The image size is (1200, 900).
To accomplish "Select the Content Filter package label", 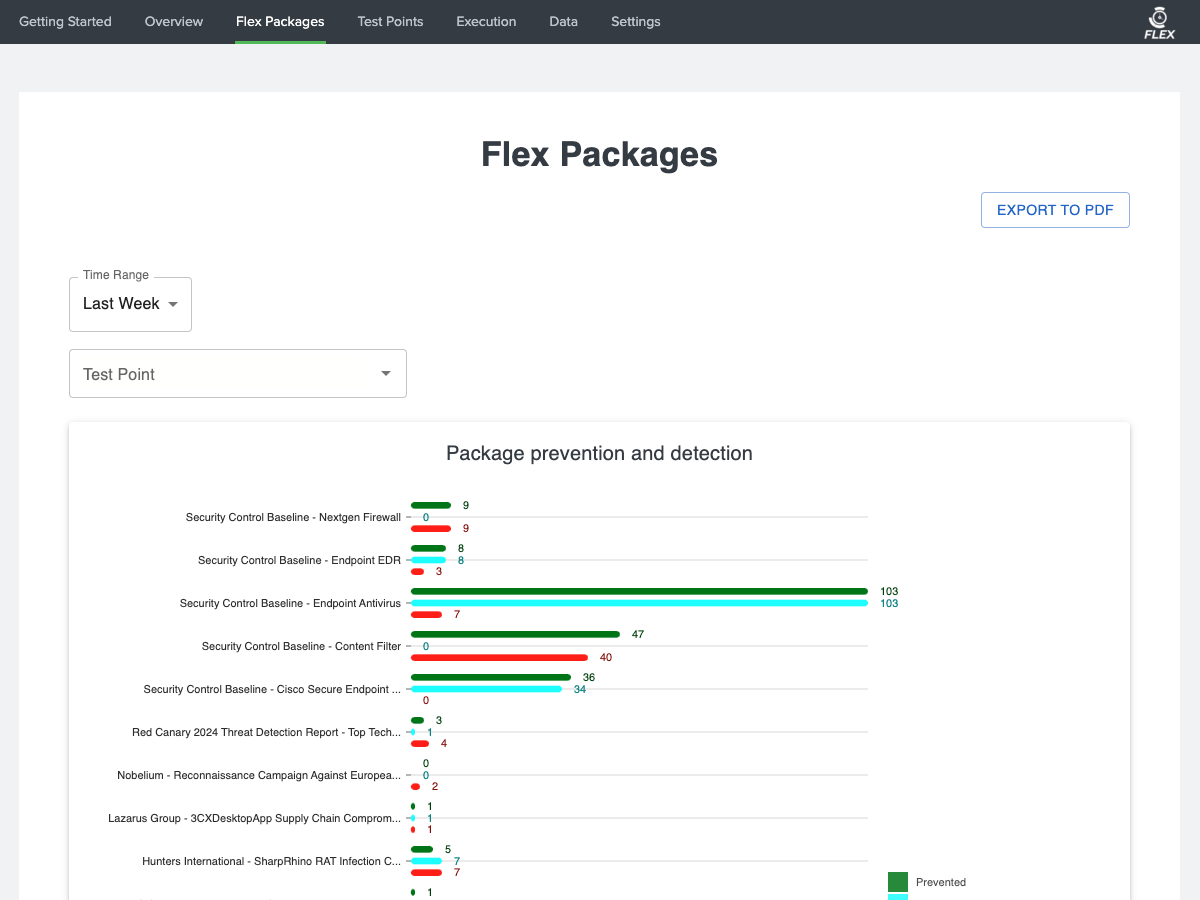I will (x=301, y=646).
